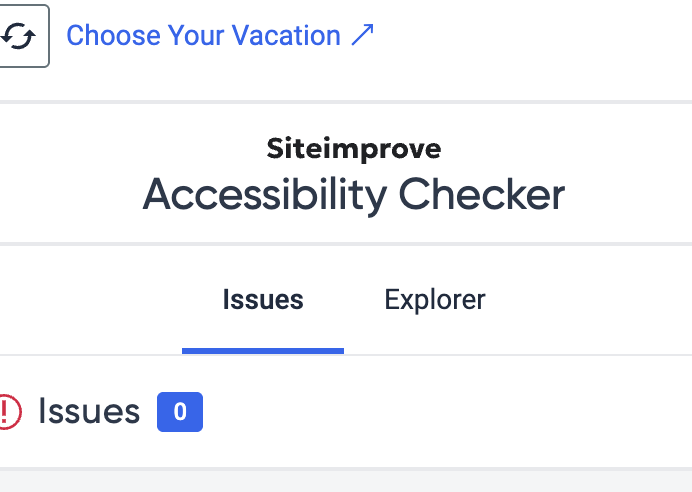692x492 pixels.
Task: Click the Siteimprove logo text
Action: coord(354,149)
